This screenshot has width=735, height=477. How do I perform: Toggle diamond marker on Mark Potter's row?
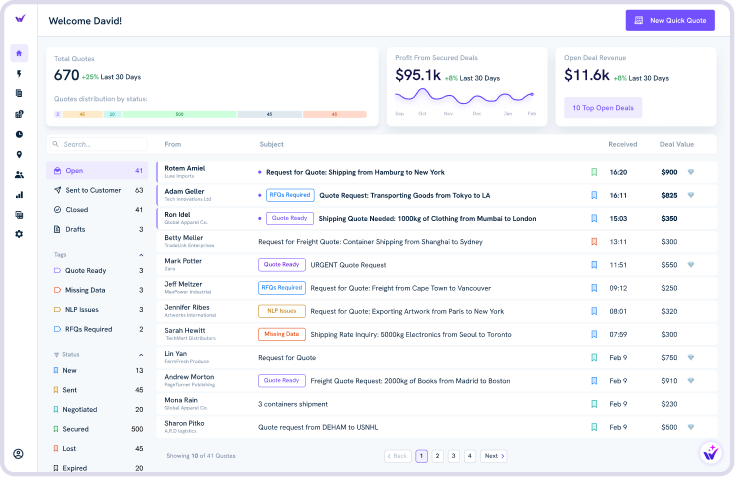click(690, 265)
